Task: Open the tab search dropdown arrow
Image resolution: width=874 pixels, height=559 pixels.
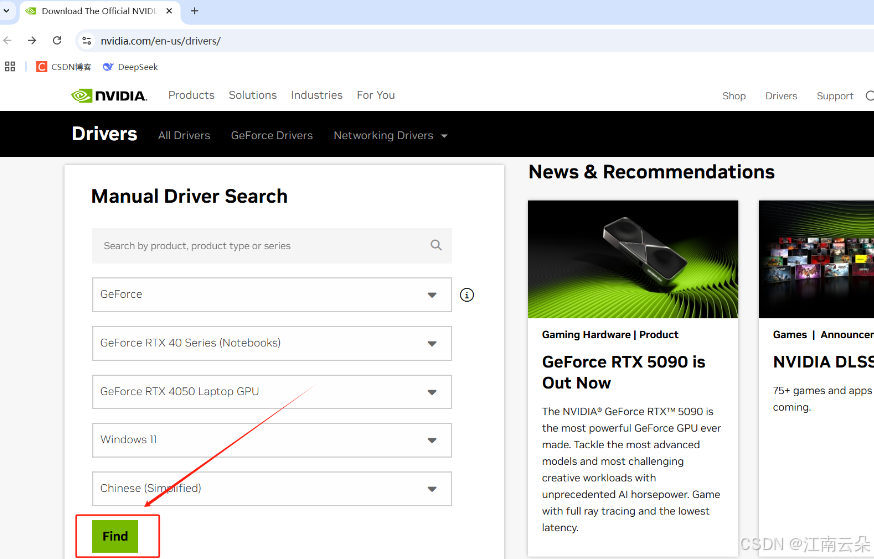Action: click(6, 11)
